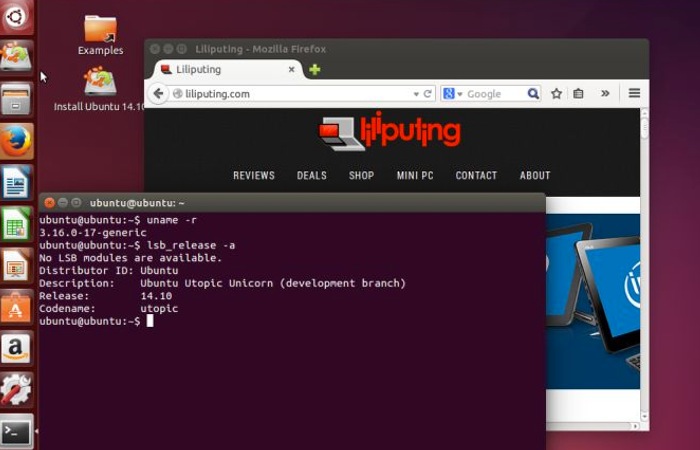Select the Terminal launcher icon
The image size is (700, 450).
point(17,431)
